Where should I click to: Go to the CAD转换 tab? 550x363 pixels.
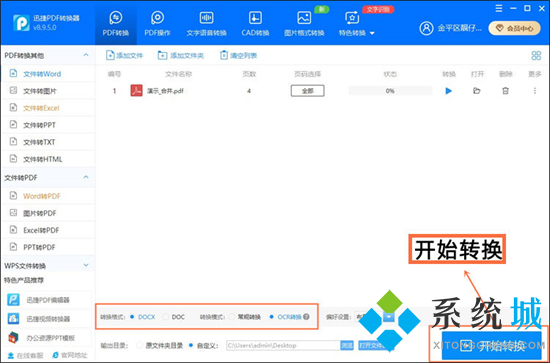pyautogui.click(x=255, y=23)
